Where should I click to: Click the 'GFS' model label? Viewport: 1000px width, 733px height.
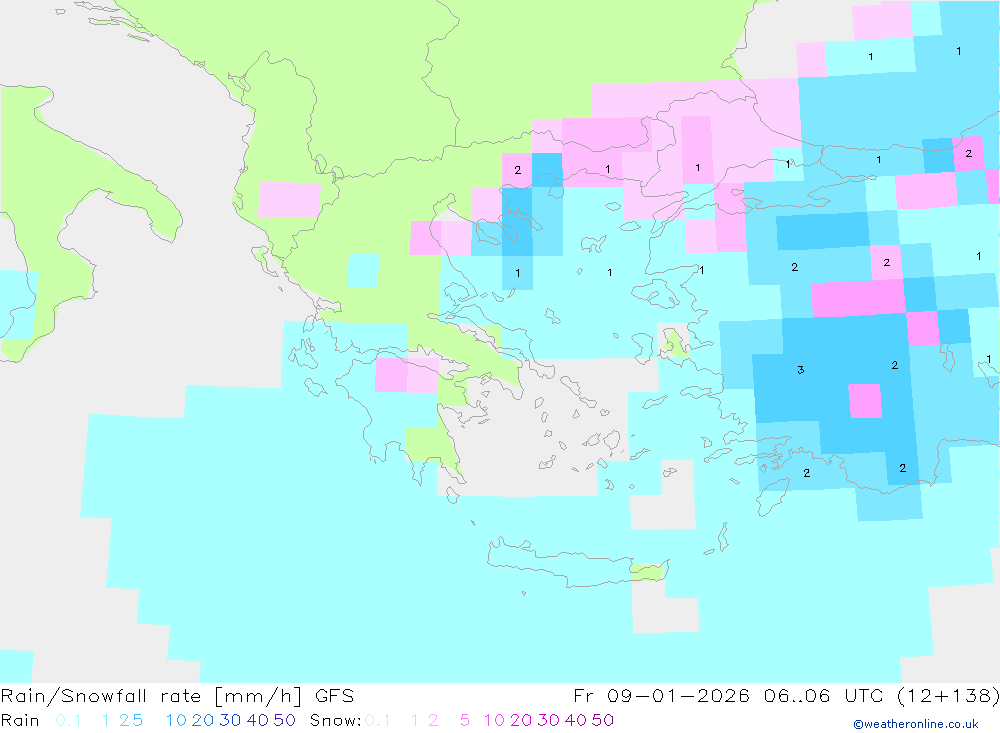(x=334, y=696)
